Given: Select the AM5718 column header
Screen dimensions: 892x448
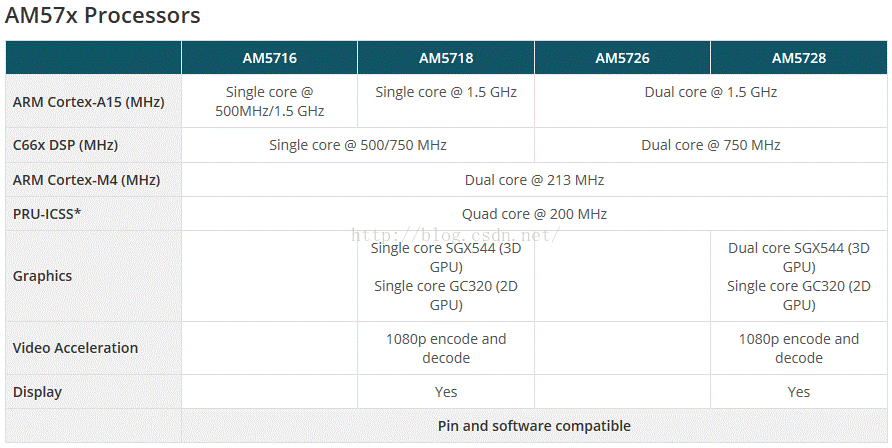Looking at the screenshot, I should point(446,58).
